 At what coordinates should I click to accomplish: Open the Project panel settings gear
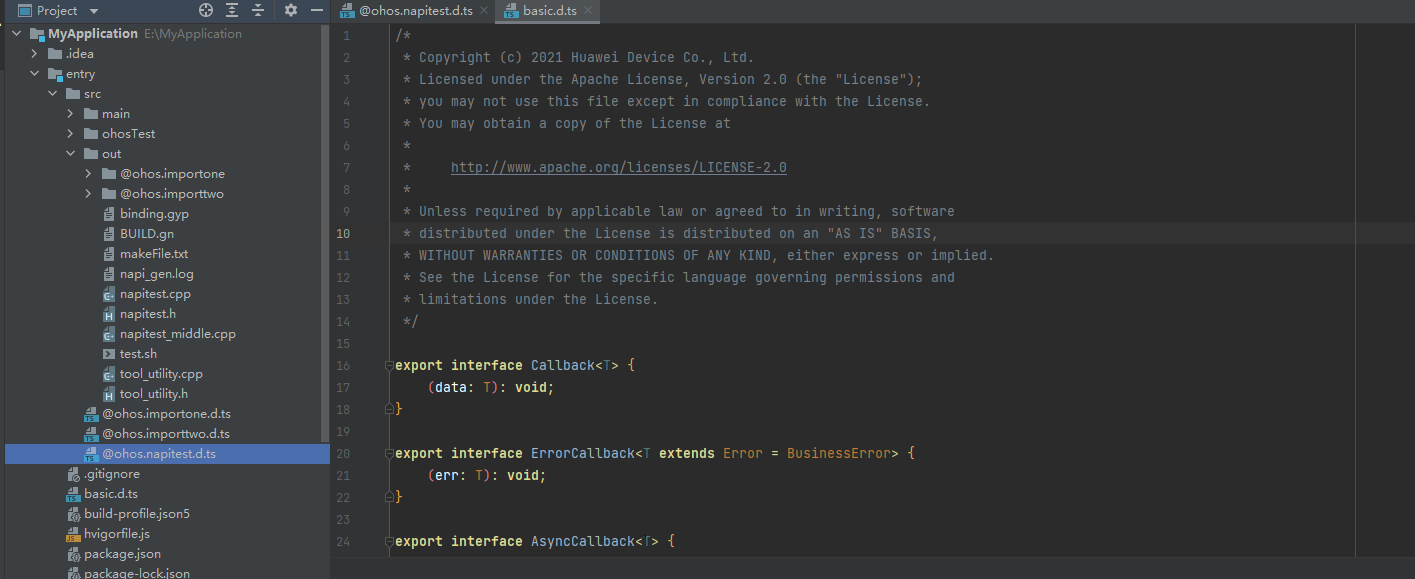point(291,10)
